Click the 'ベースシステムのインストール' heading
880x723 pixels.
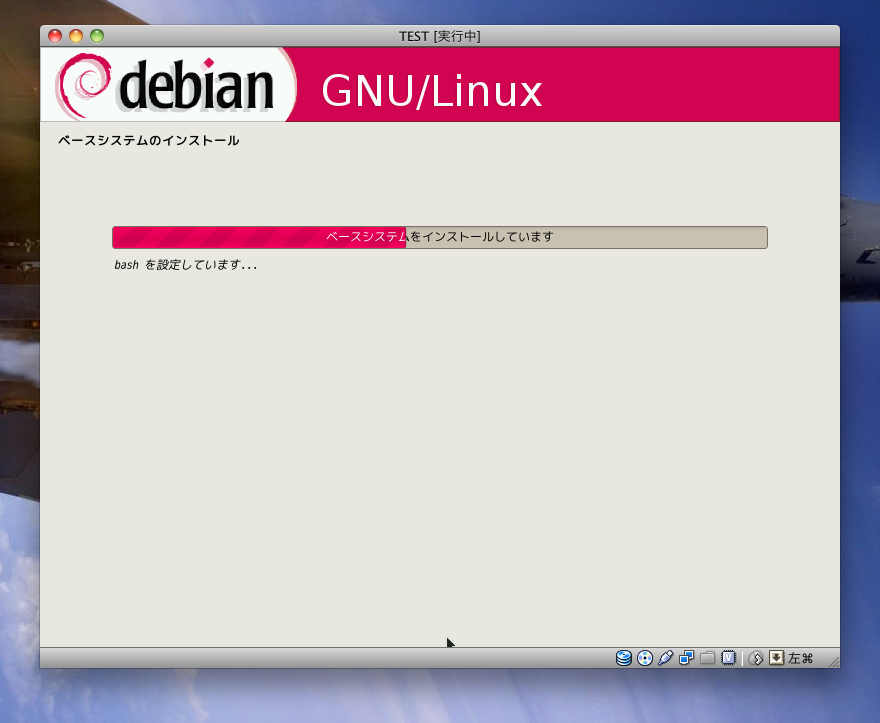pyautogui.click(x=149, y=140)
